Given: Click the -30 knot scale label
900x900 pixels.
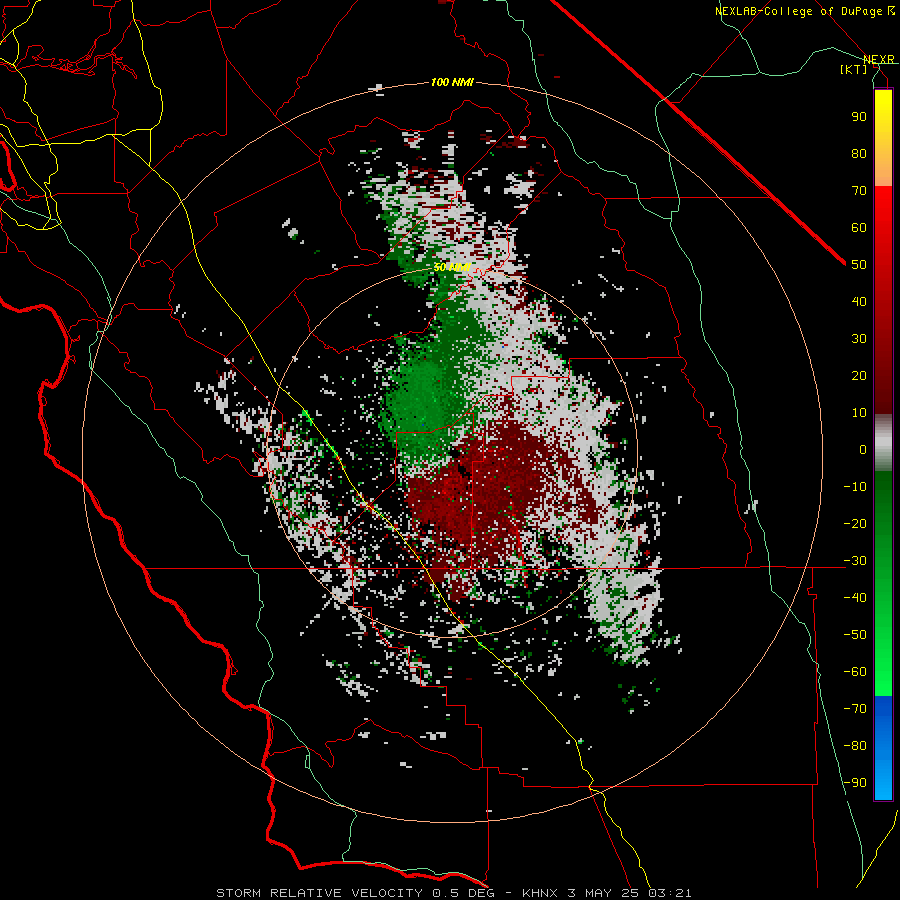Looking at the screenshot, I should (855, 561).
